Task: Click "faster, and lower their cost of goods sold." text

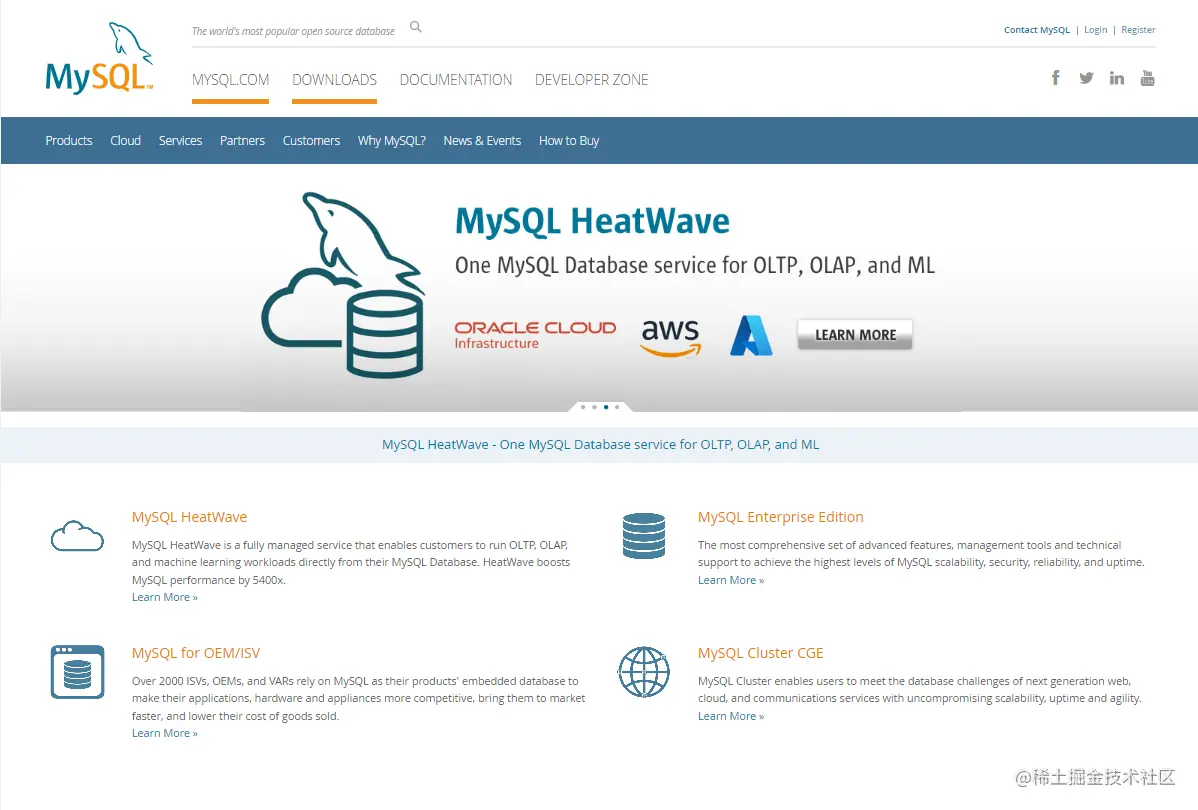Action: coord(235,716)
